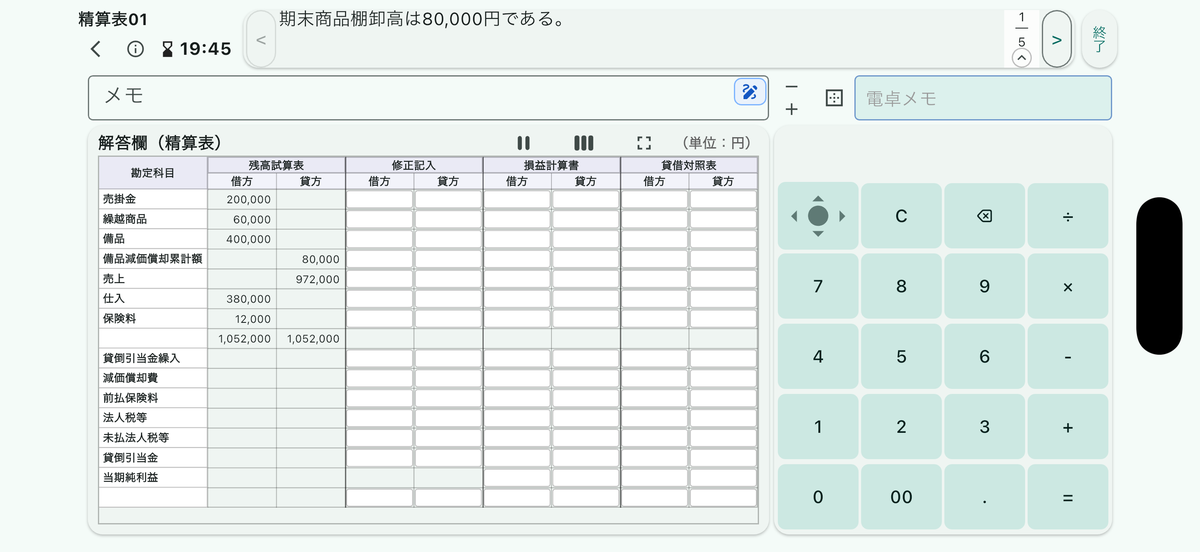
Task: Click 仕入 修正記入 借方 cell
Action: click(380, 298)
